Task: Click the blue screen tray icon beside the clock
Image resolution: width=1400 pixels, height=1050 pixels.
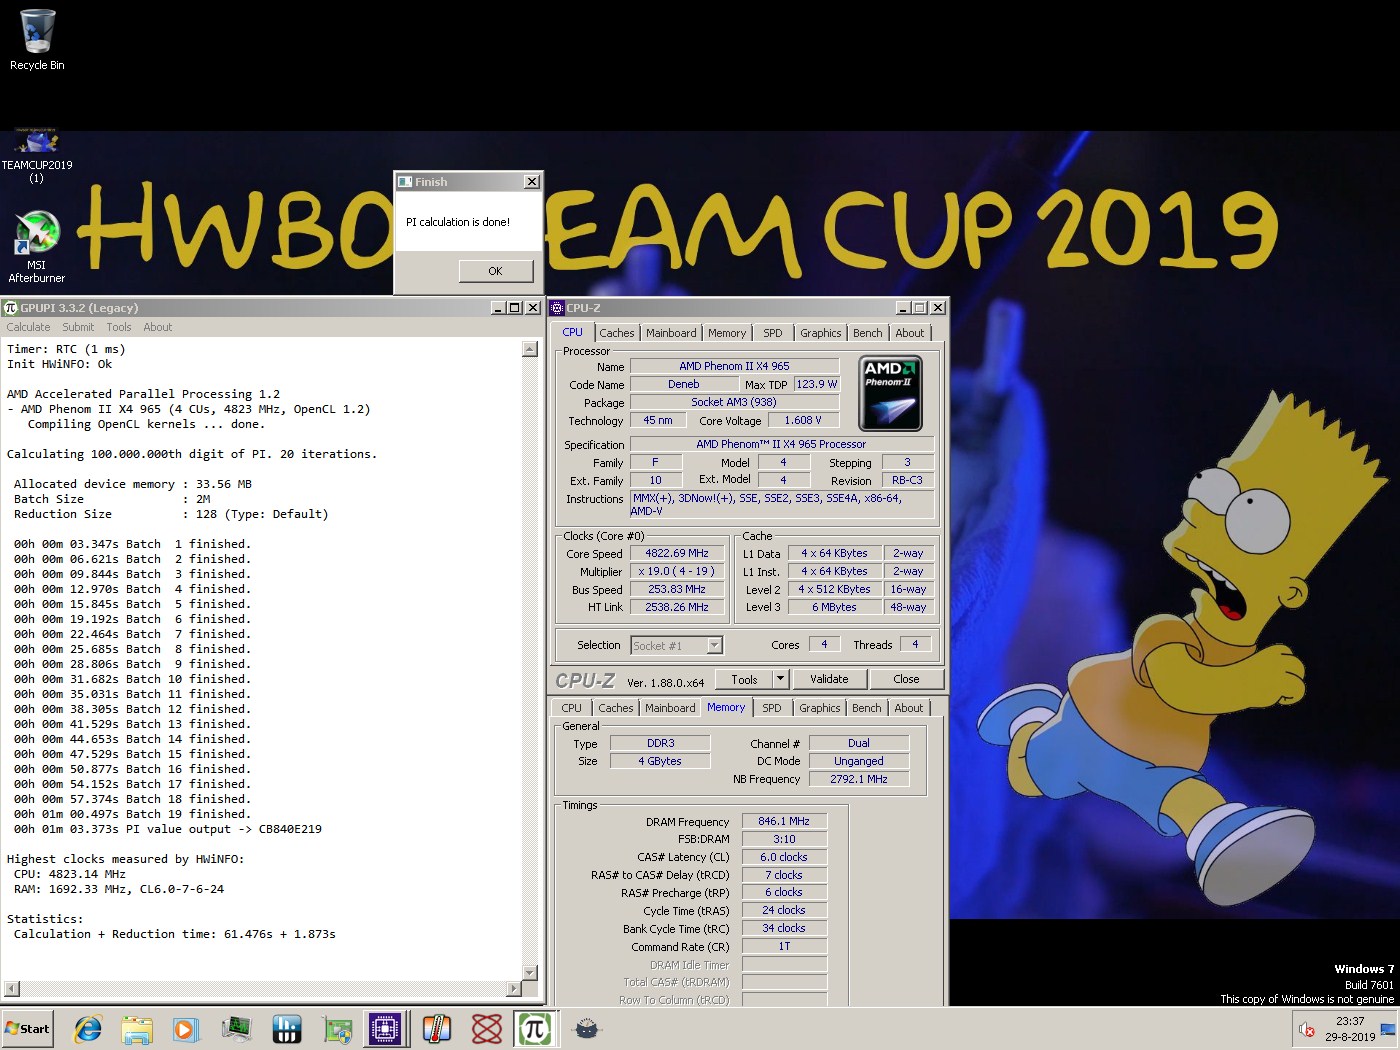Action: pos(1387,1029)
